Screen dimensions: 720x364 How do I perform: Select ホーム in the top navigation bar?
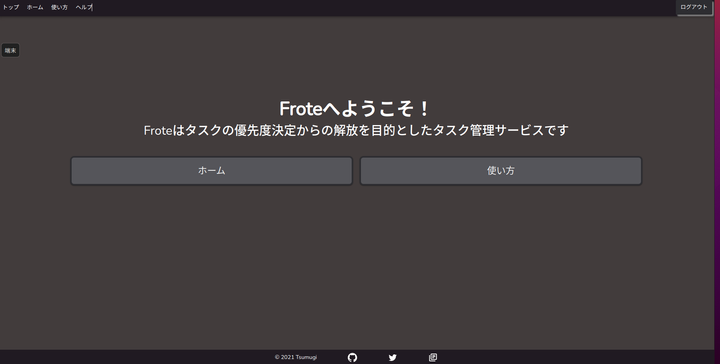35,7
